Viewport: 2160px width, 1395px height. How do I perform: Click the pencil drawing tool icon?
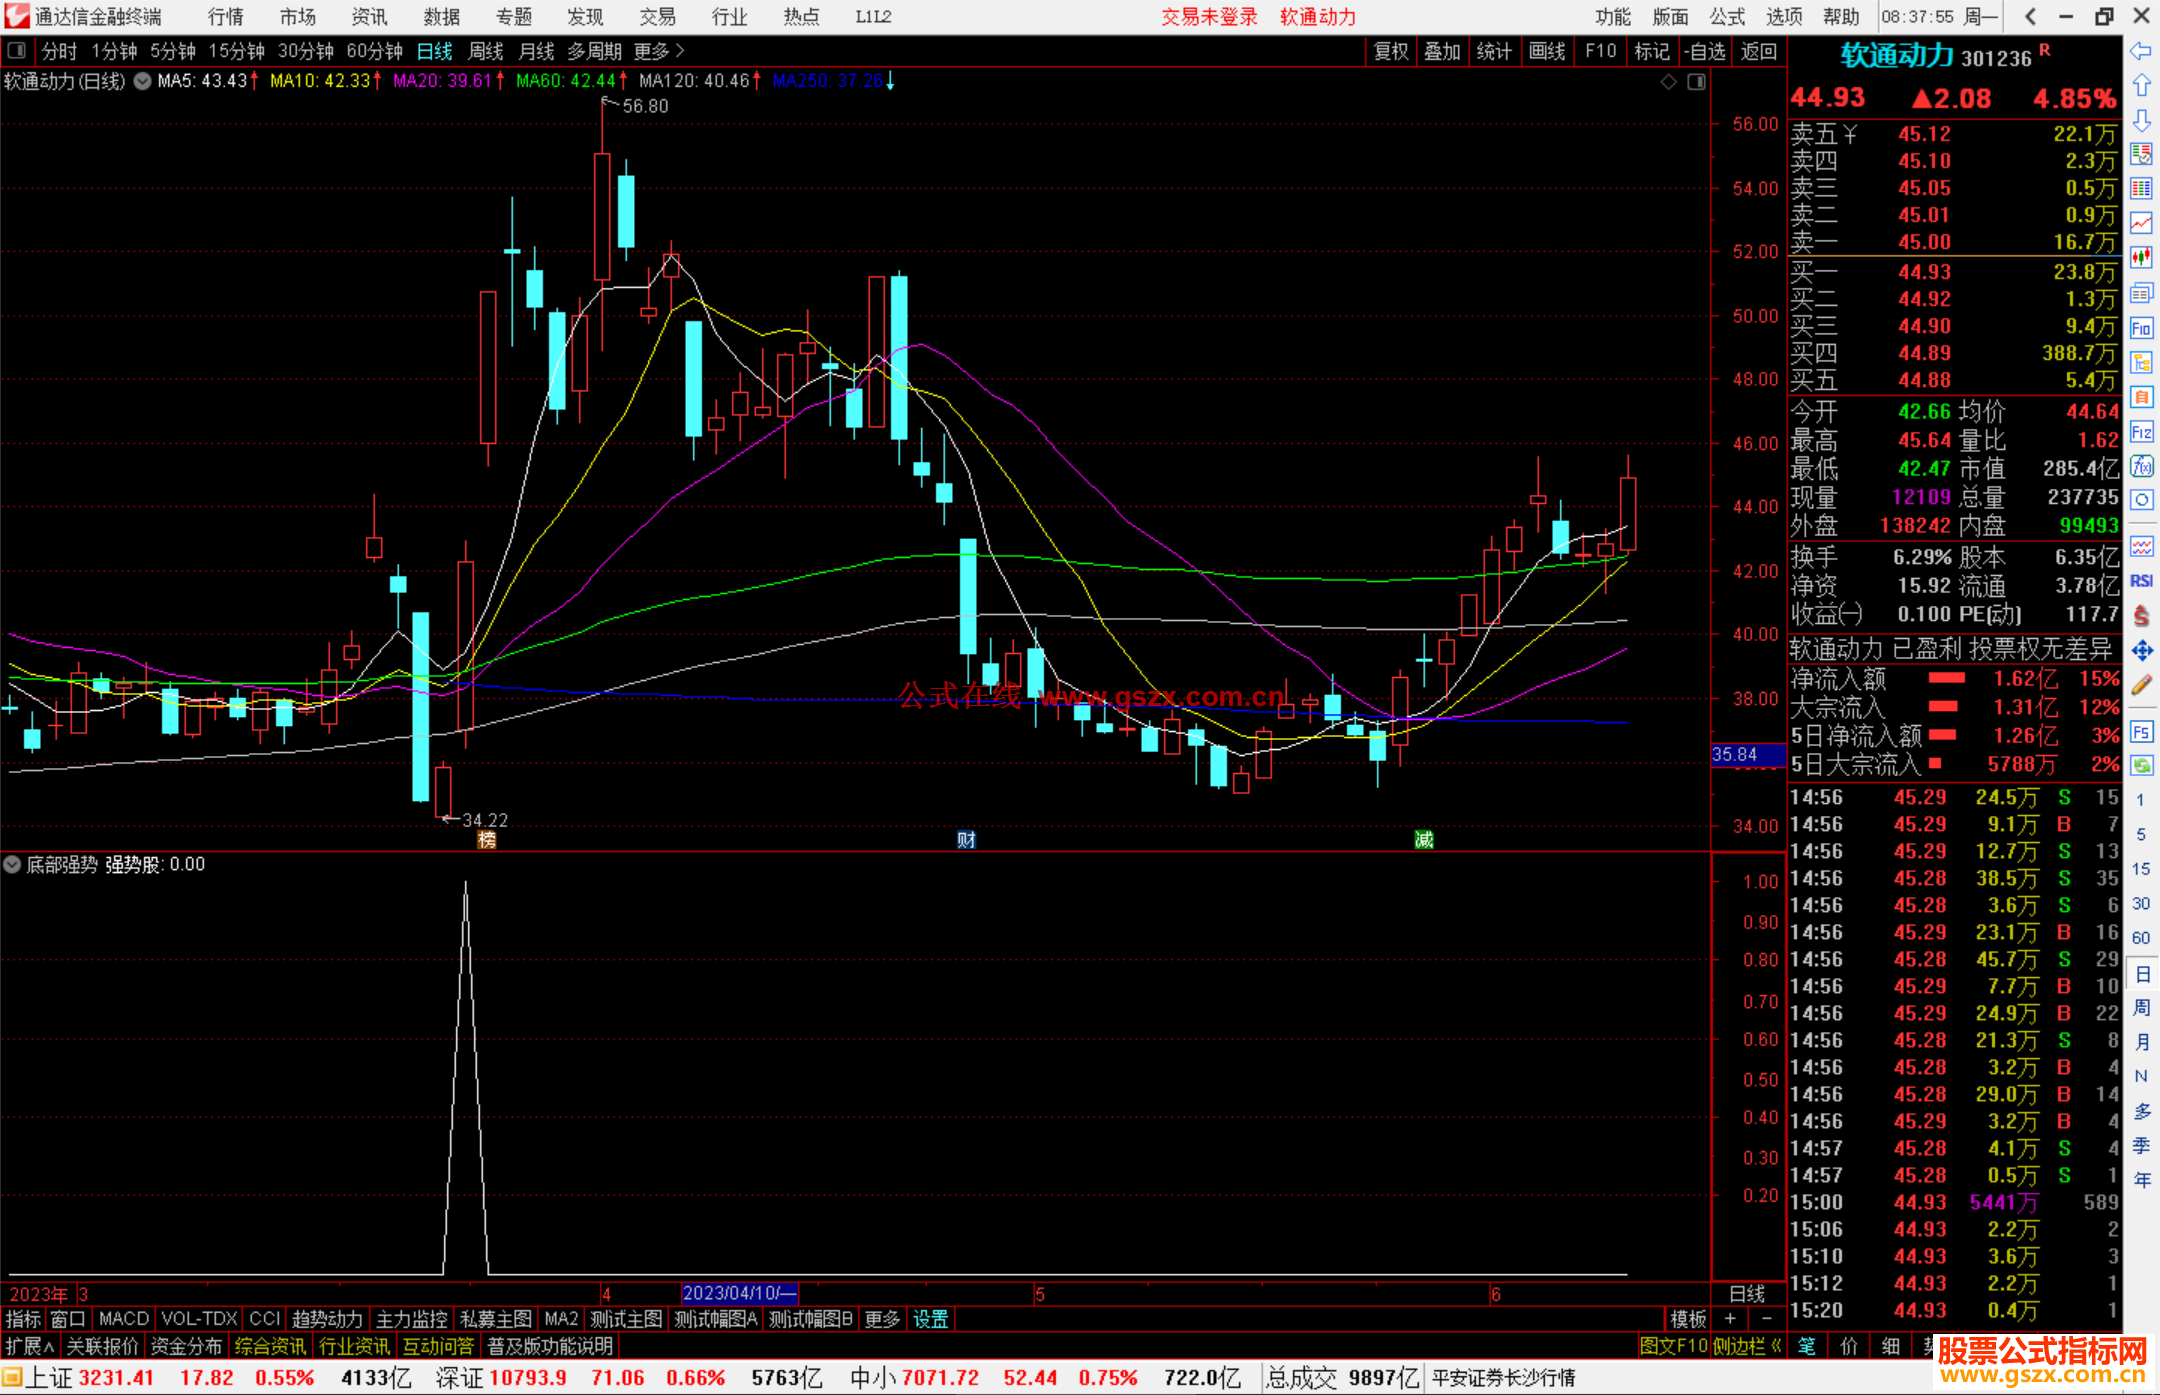(x=2141, y=685)
